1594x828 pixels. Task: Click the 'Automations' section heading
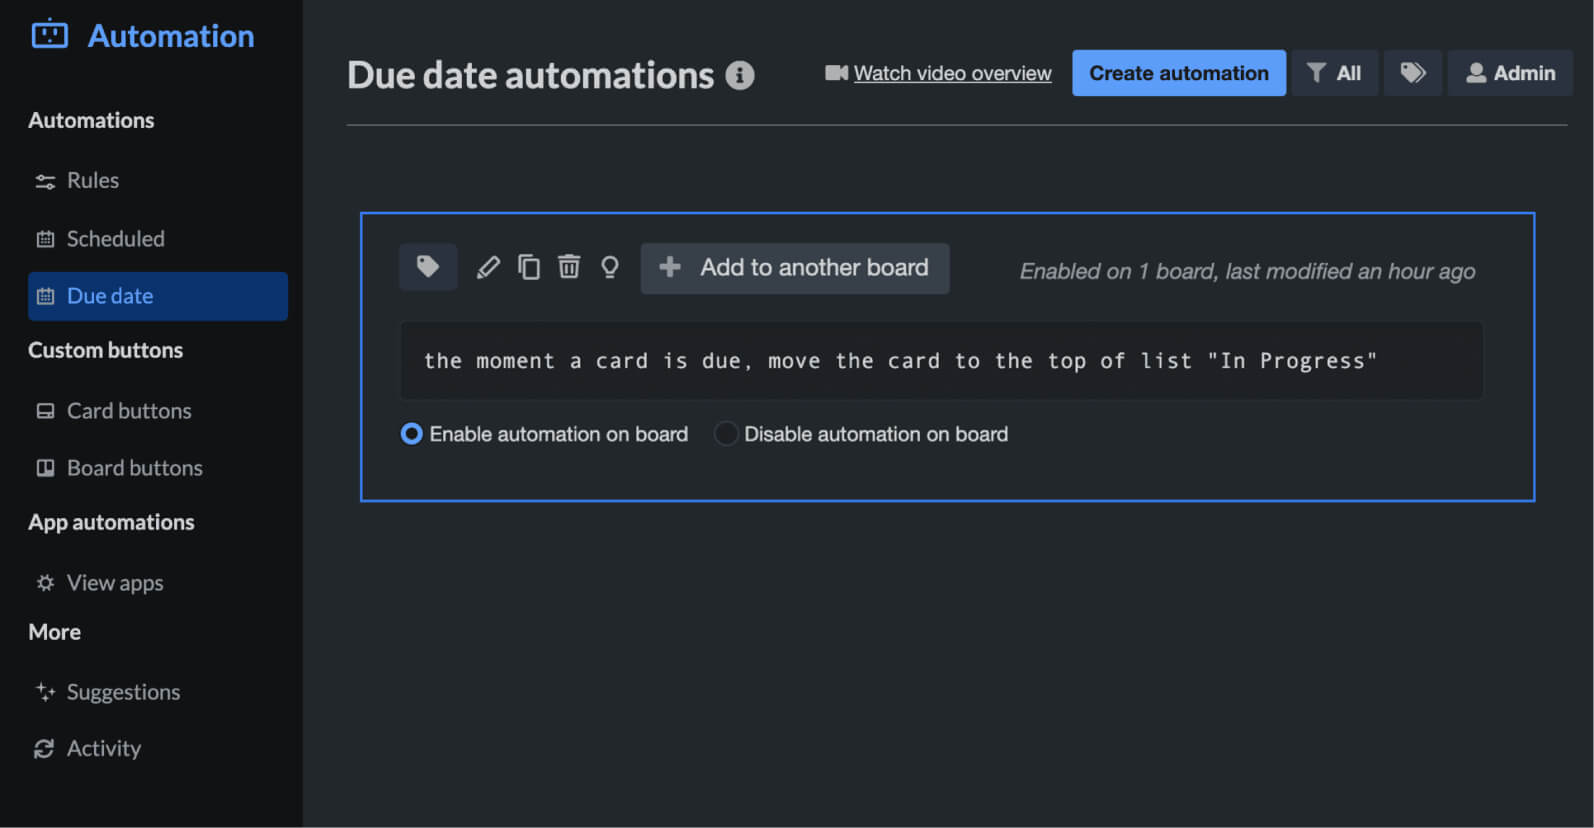(91, 120)
